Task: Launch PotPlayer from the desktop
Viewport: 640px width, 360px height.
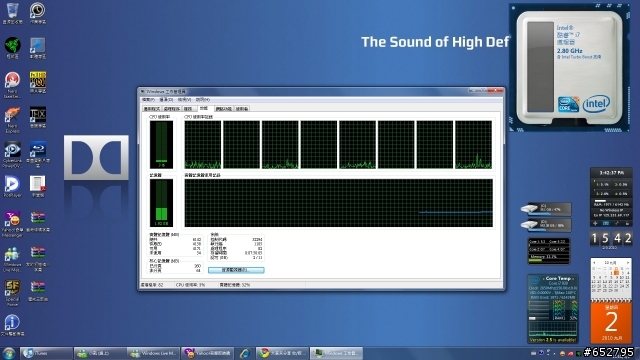Action: point(12,187)
